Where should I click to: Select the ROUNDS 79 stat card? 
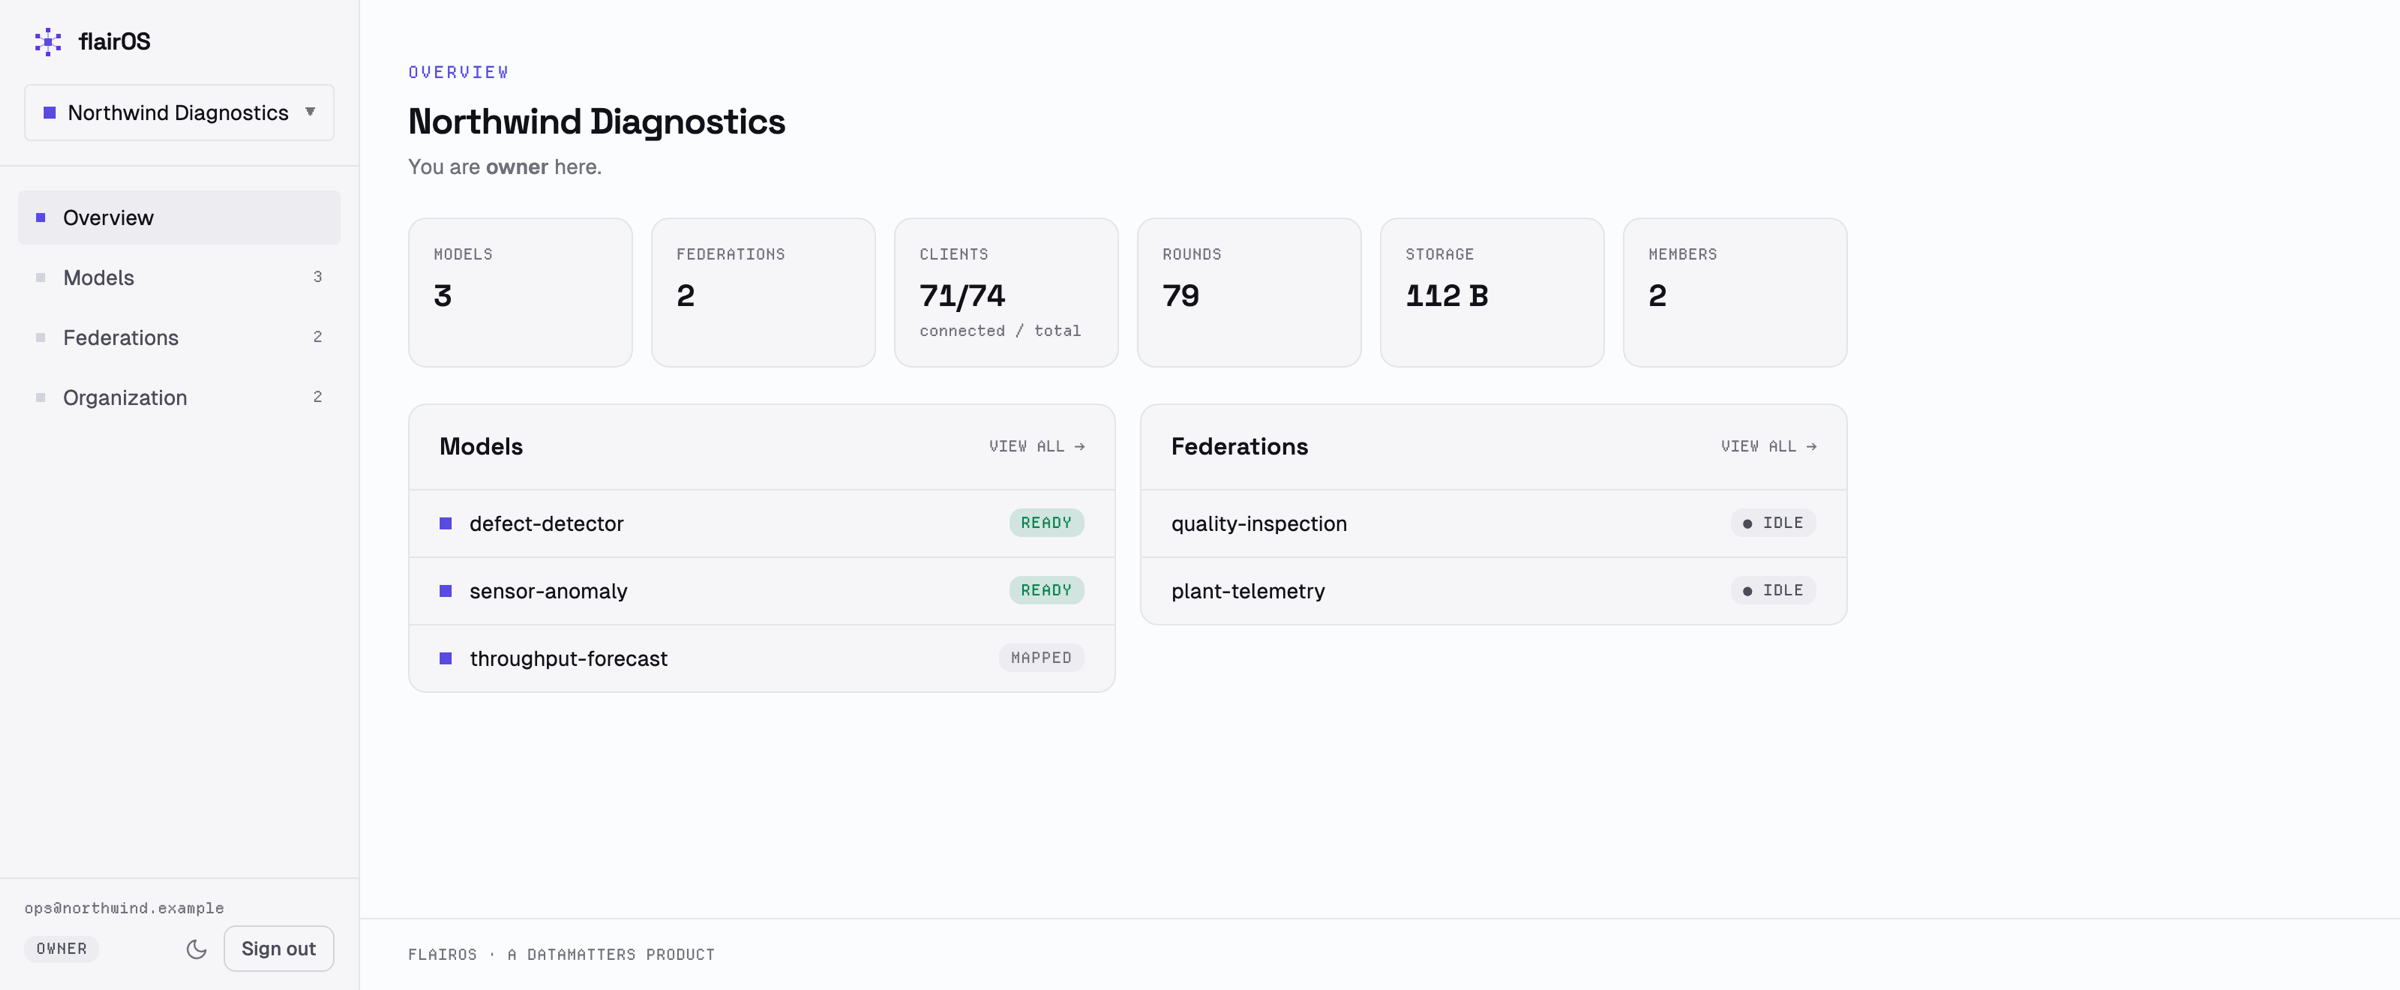(x=1249, y=293)
